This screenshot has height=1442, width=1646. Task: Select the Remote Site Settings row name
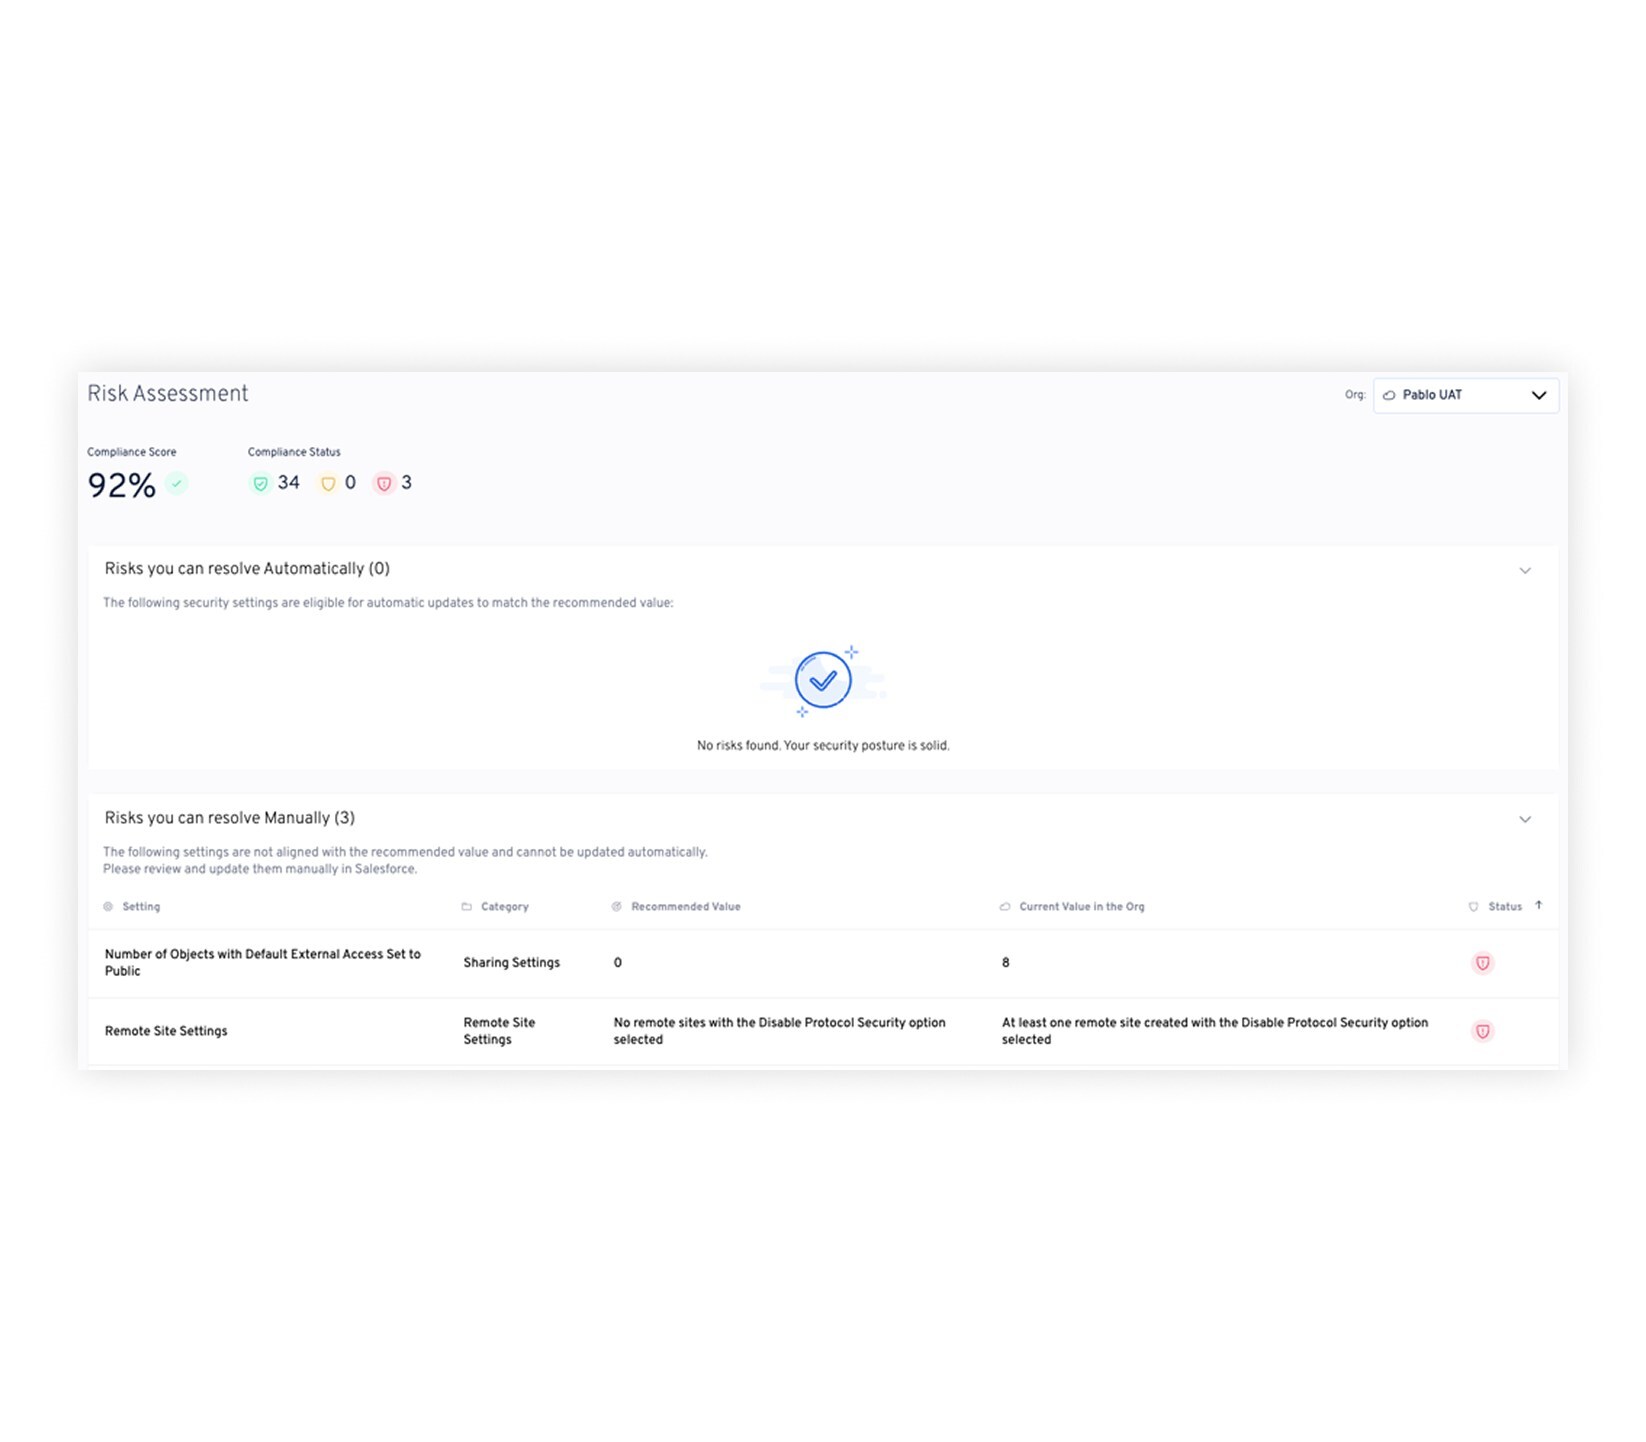[166, 1031]
